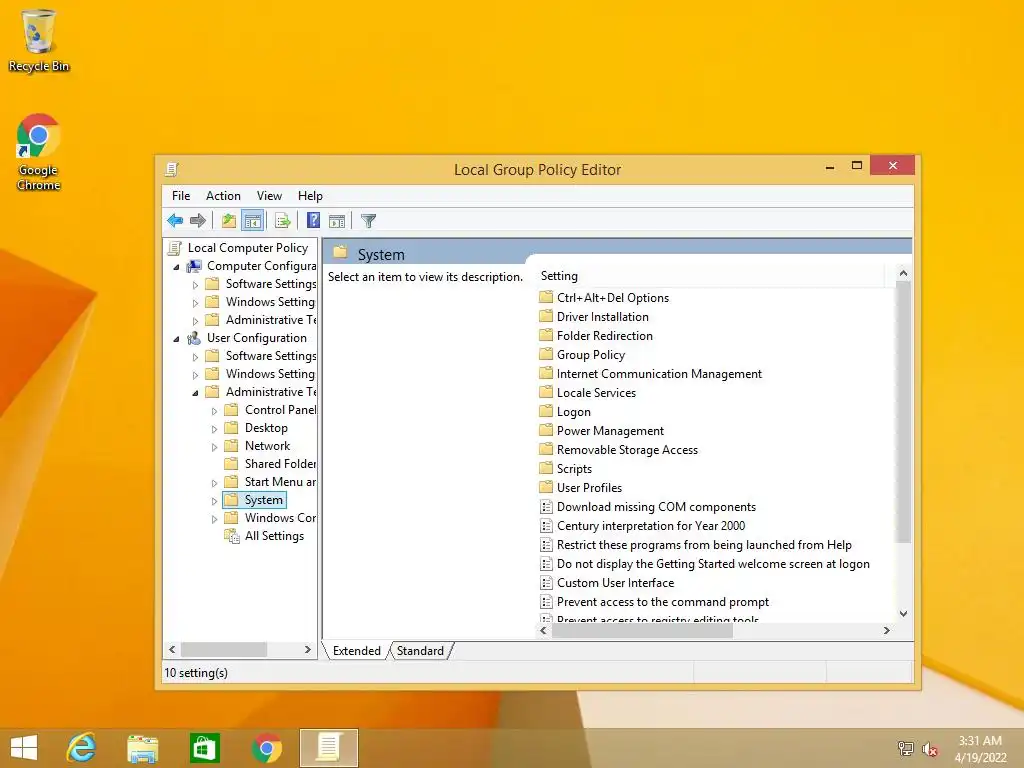Select Windows Components tree item
This screenshot has width=1024, height=768.
[270, 518]
